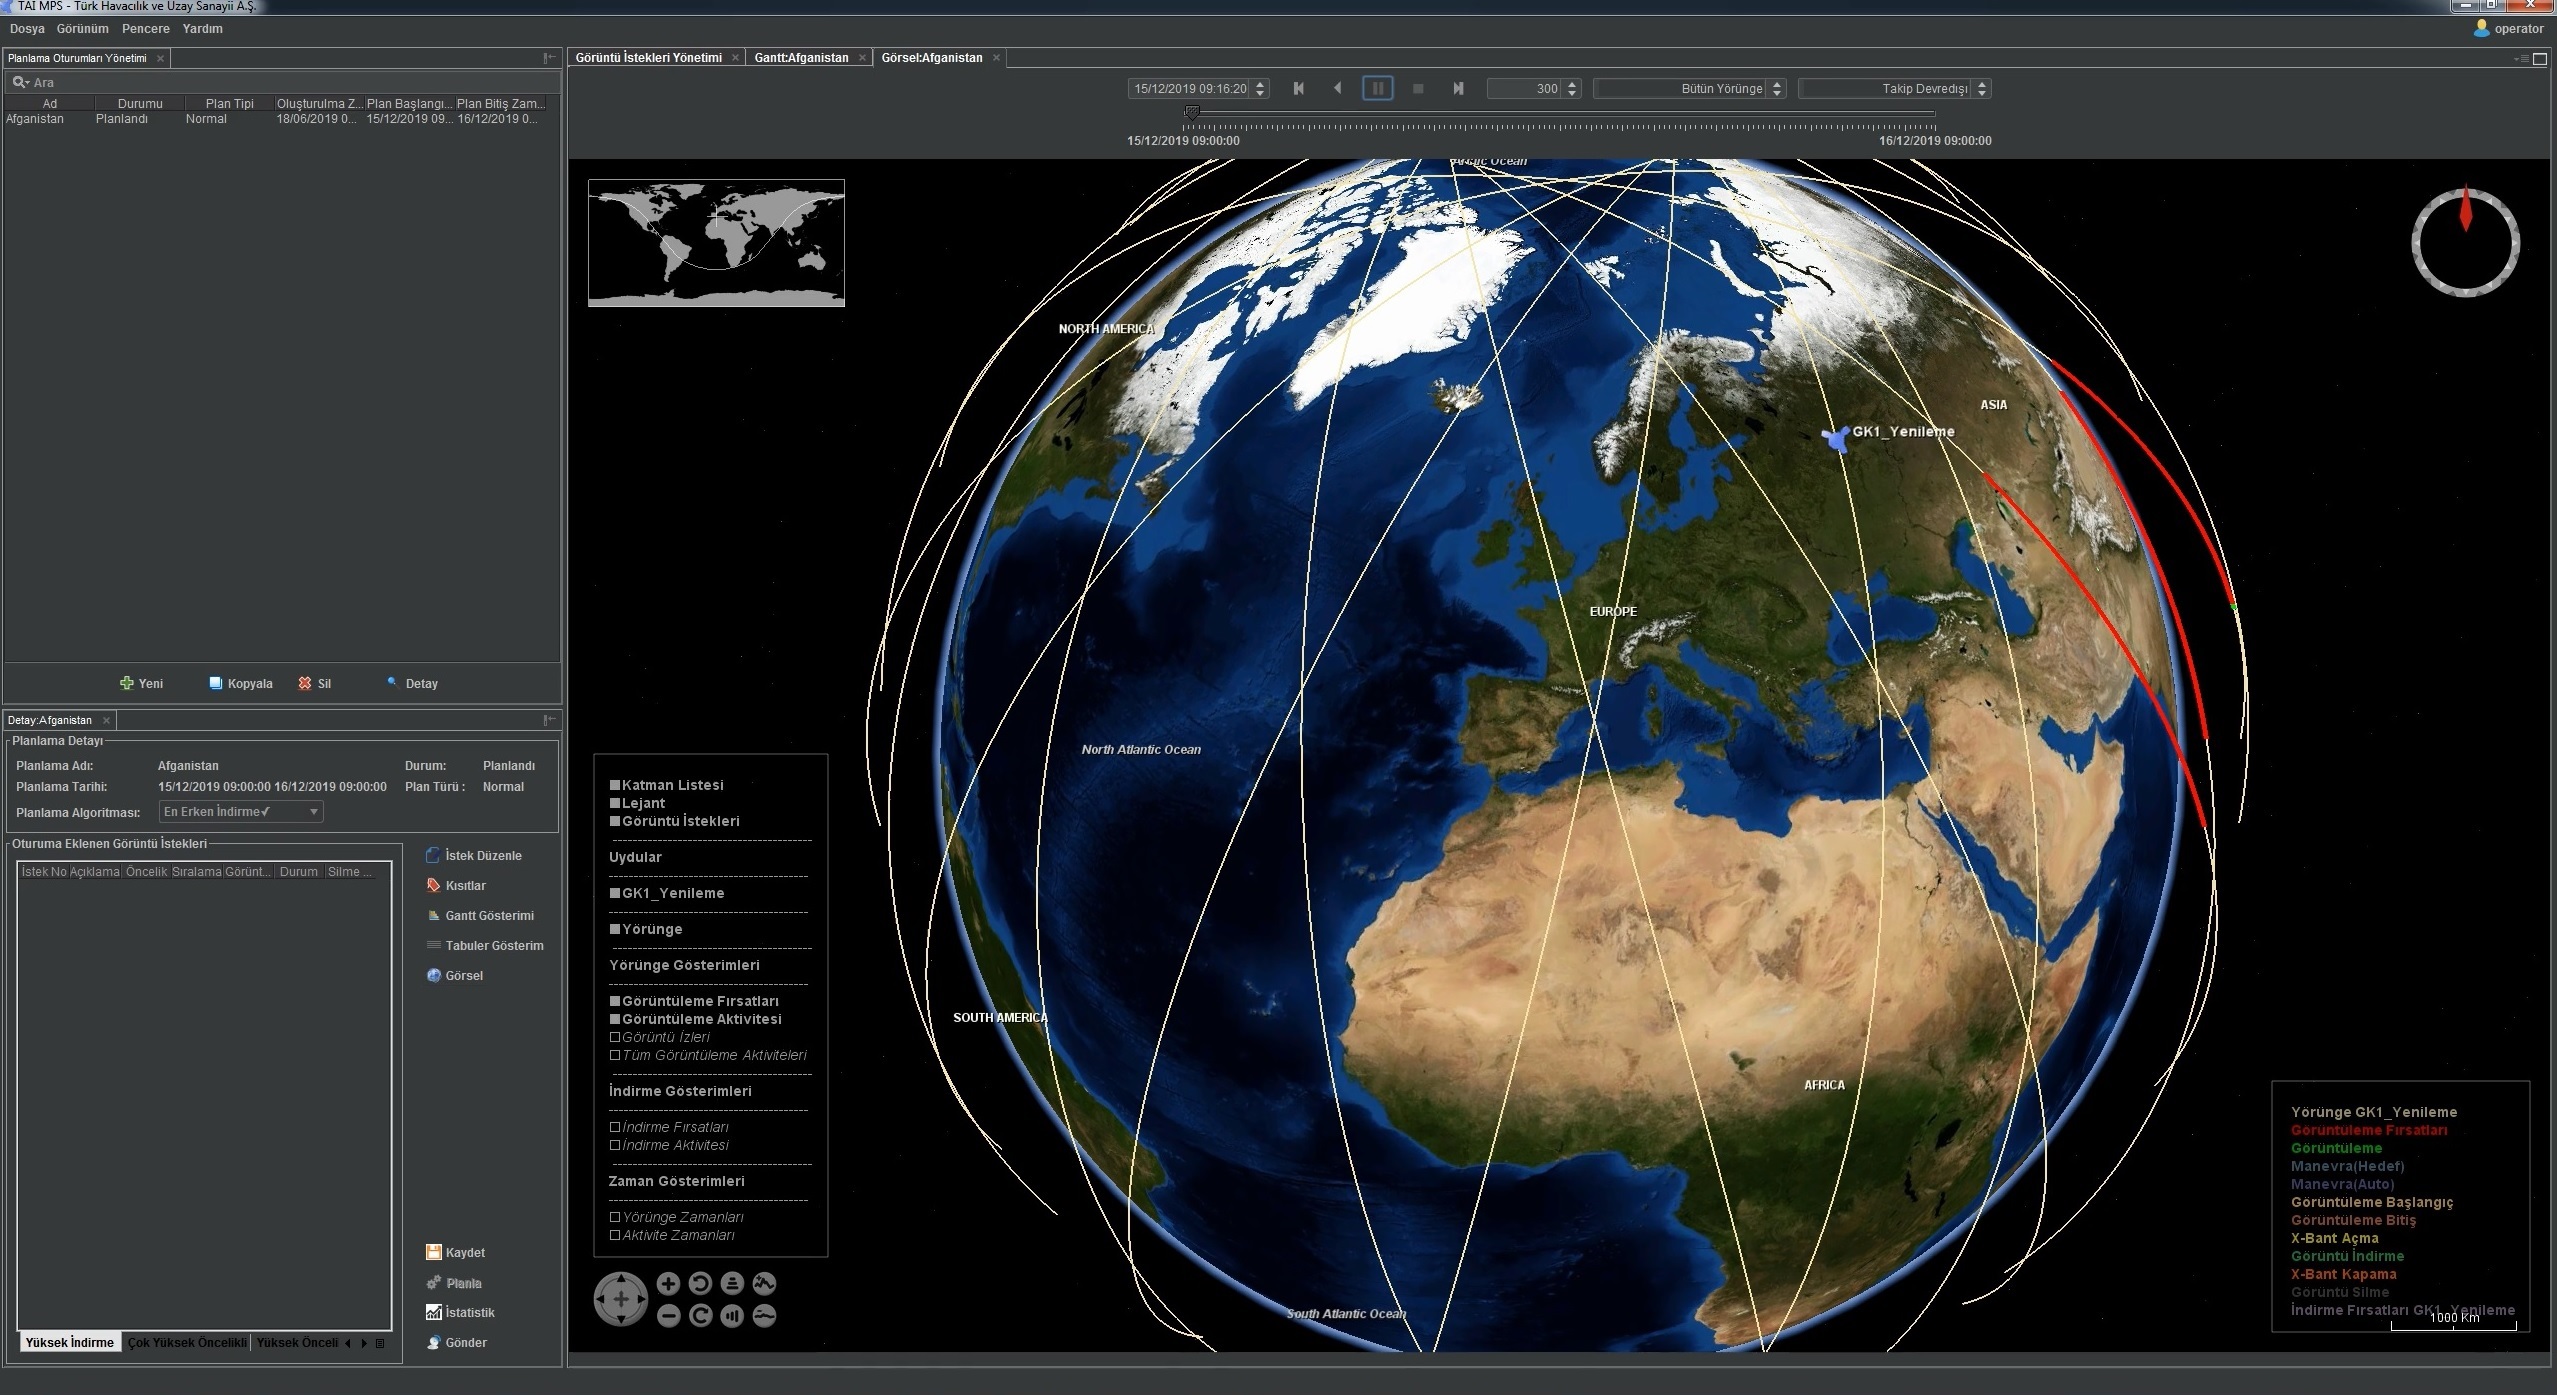Toggle Yörünge orbit checkbox
The width and height of the screenshot is (2557, 1396).
click(x=615, y=930)
